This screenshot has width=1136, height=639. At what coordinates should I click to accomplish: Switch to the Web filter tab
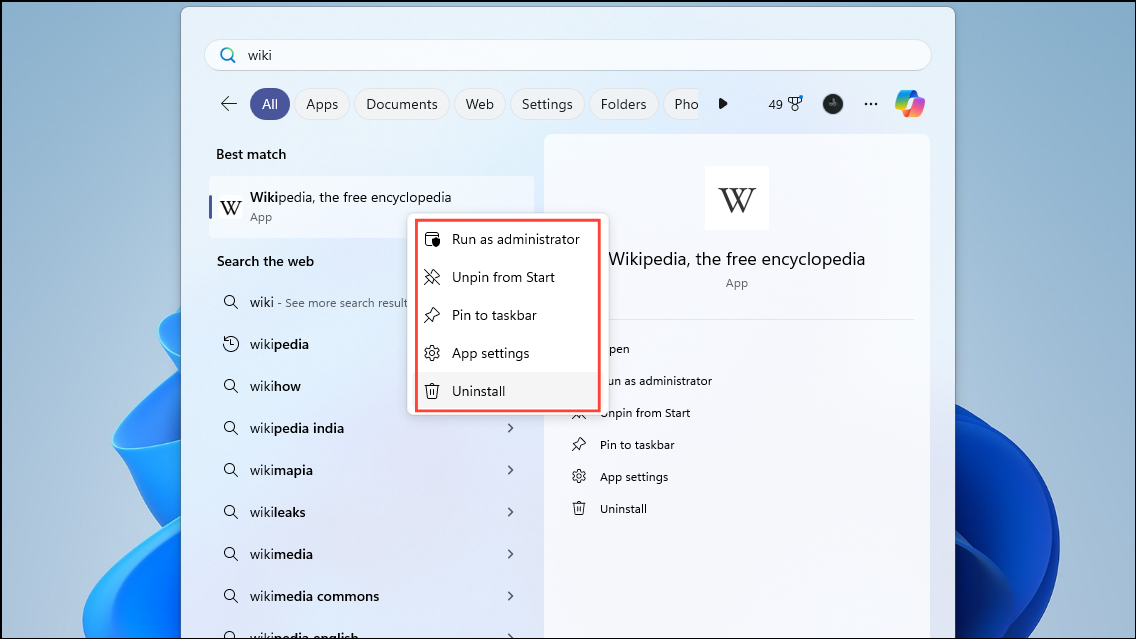click(x=480, y=104)
